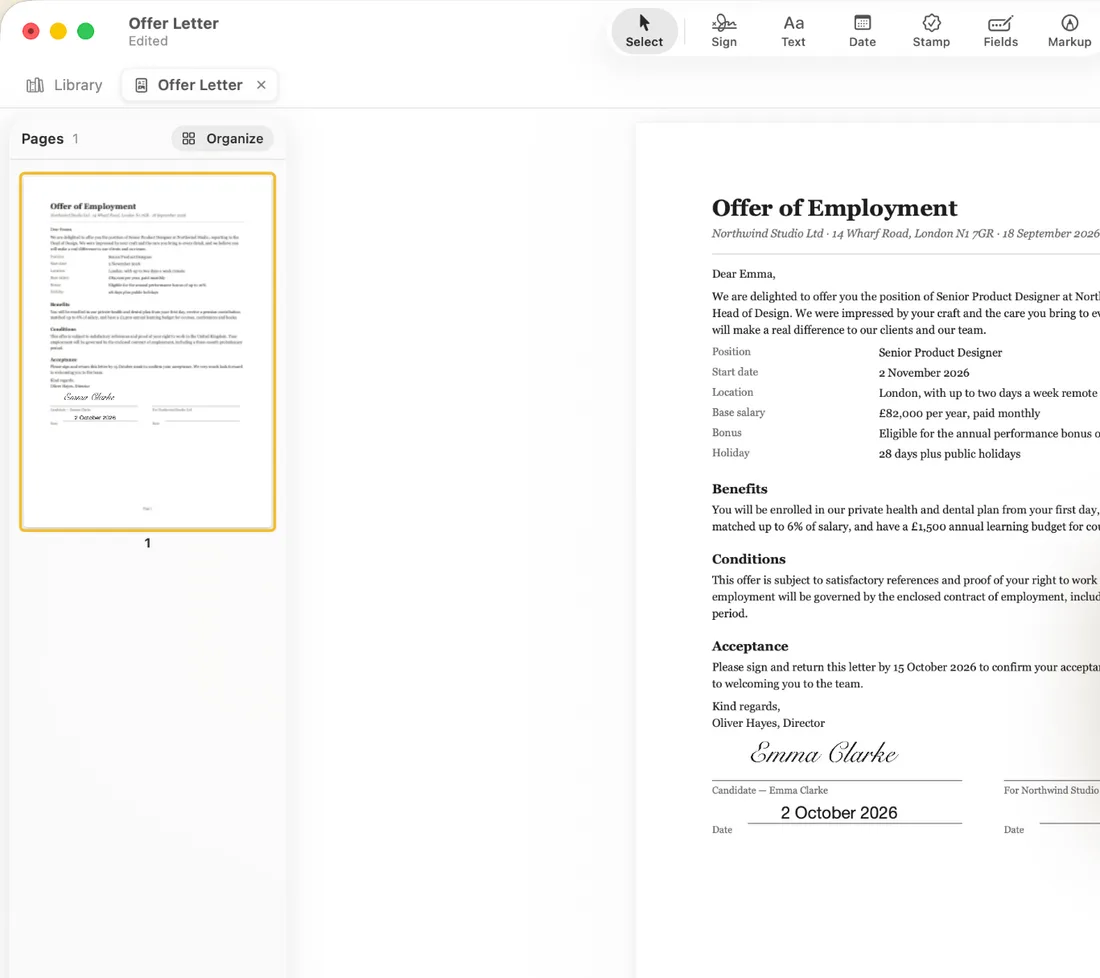The width and height of the screenshot is (1100, 978).
Task: Click the 'Kind regards,' line
Action: (746, 706)
